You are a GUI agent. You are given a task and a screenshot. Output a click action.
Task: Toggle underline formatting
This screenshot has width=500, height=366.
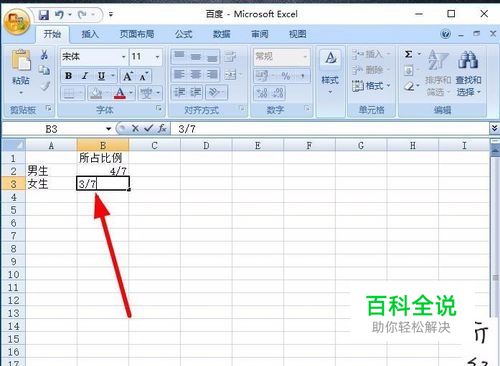101,76
